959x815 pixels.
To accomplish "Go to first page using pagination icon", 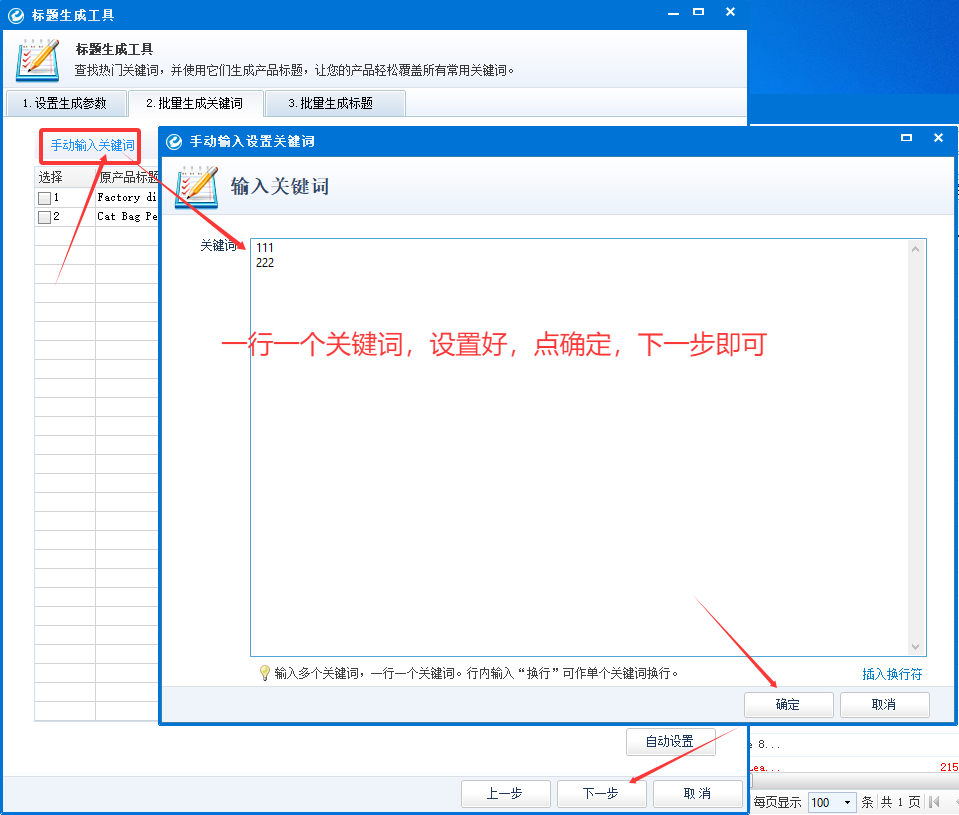I will 934,802.
